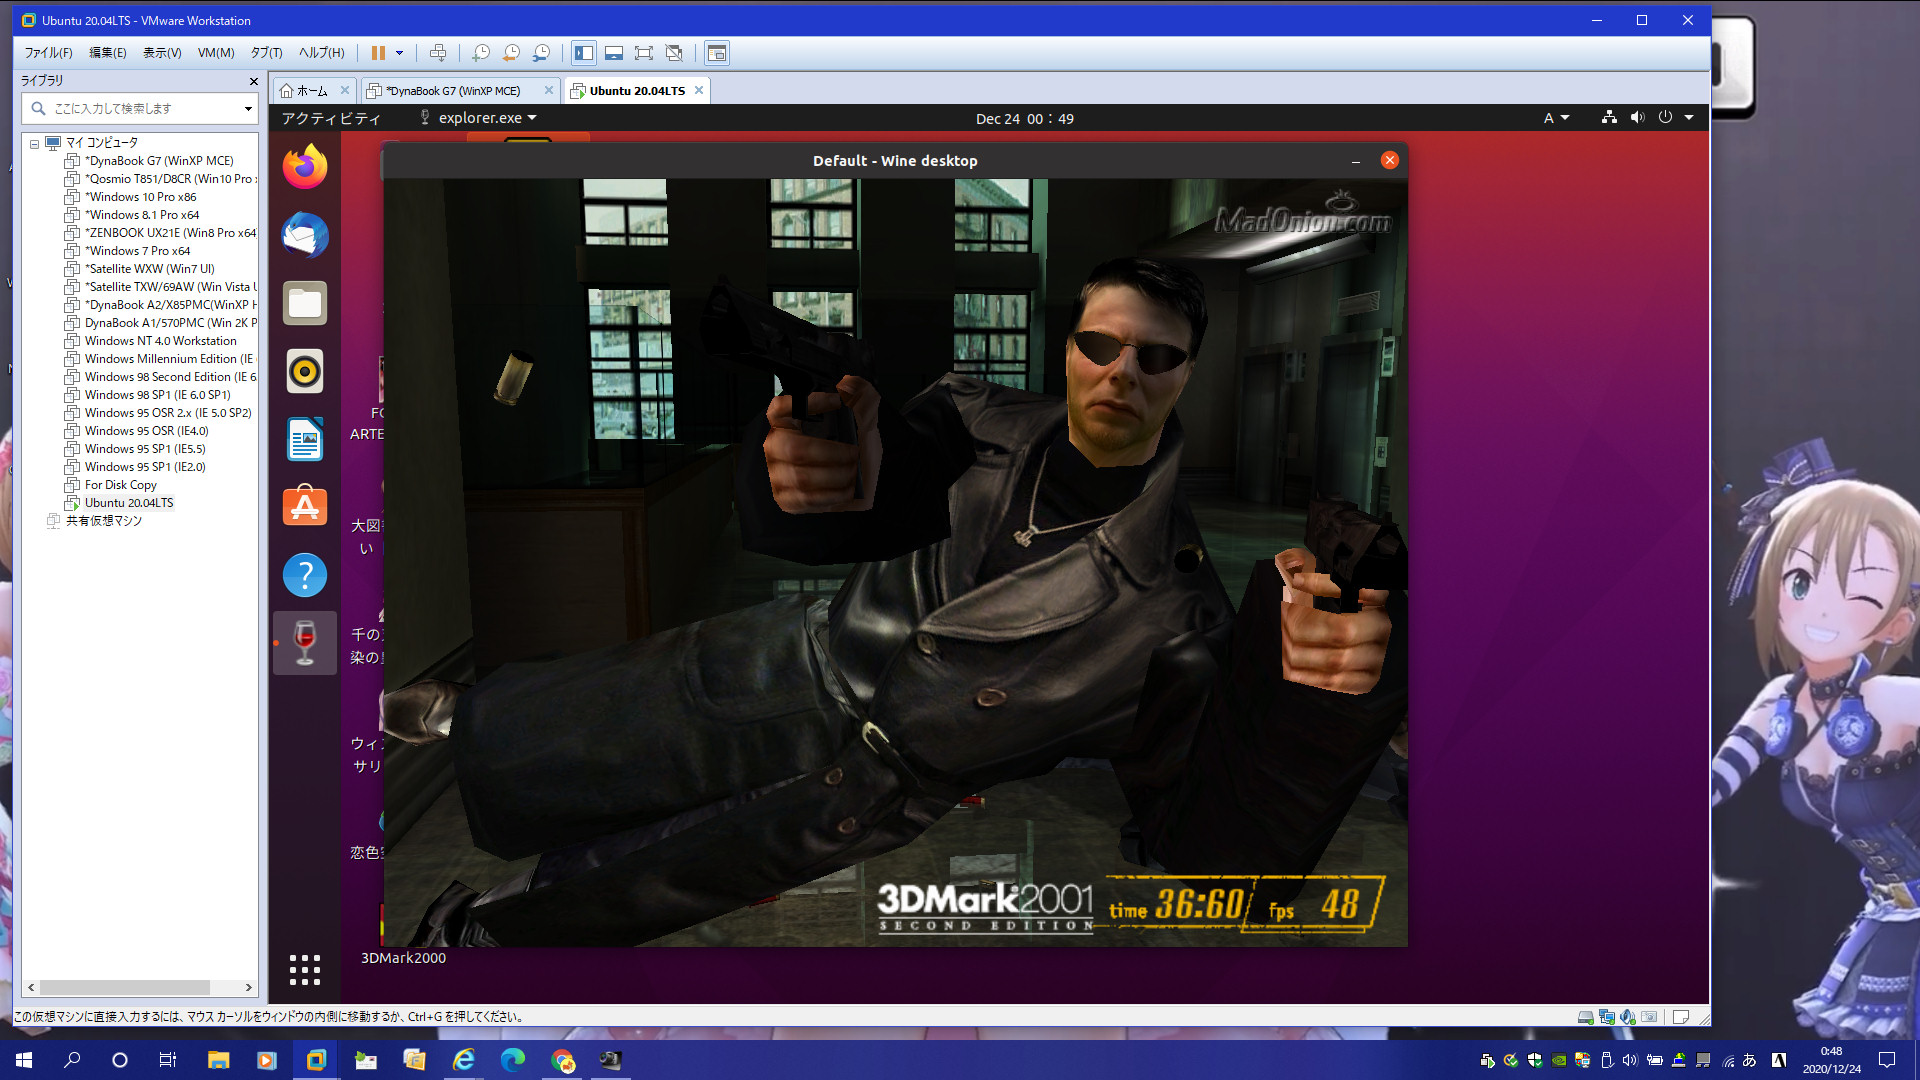This screenshot has height=1080, width=1920.
Task: Close the library panel
Action: click(253, 81)
